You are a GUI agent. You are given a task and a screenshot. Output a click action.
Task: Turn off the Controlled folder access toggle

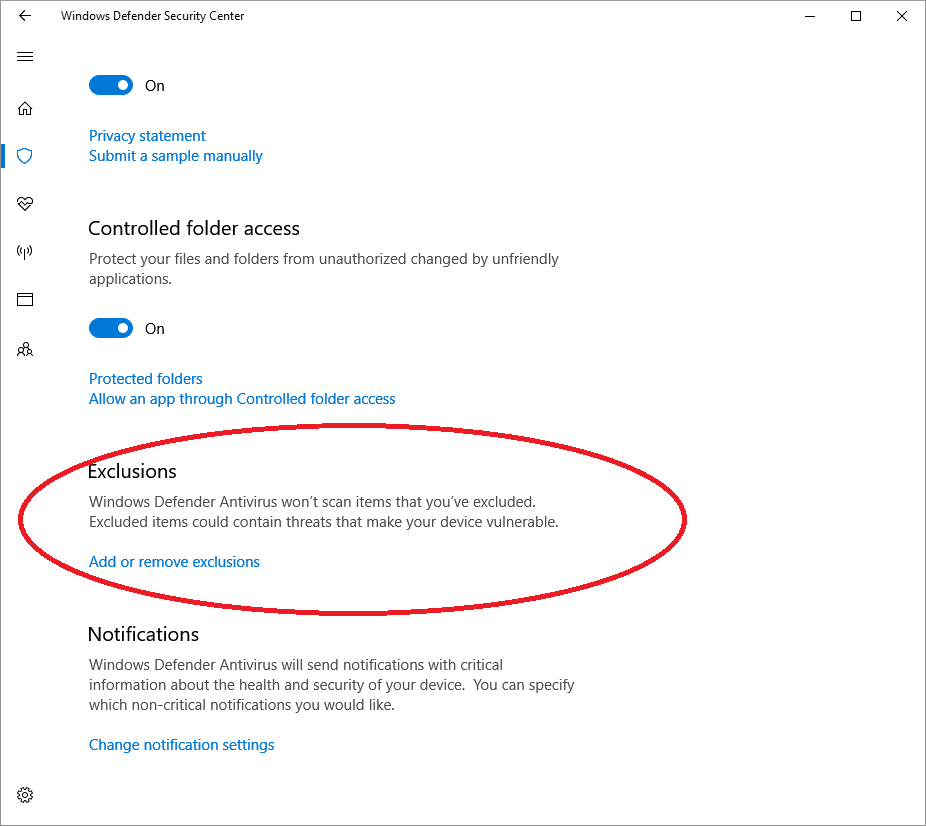point(111,328)
